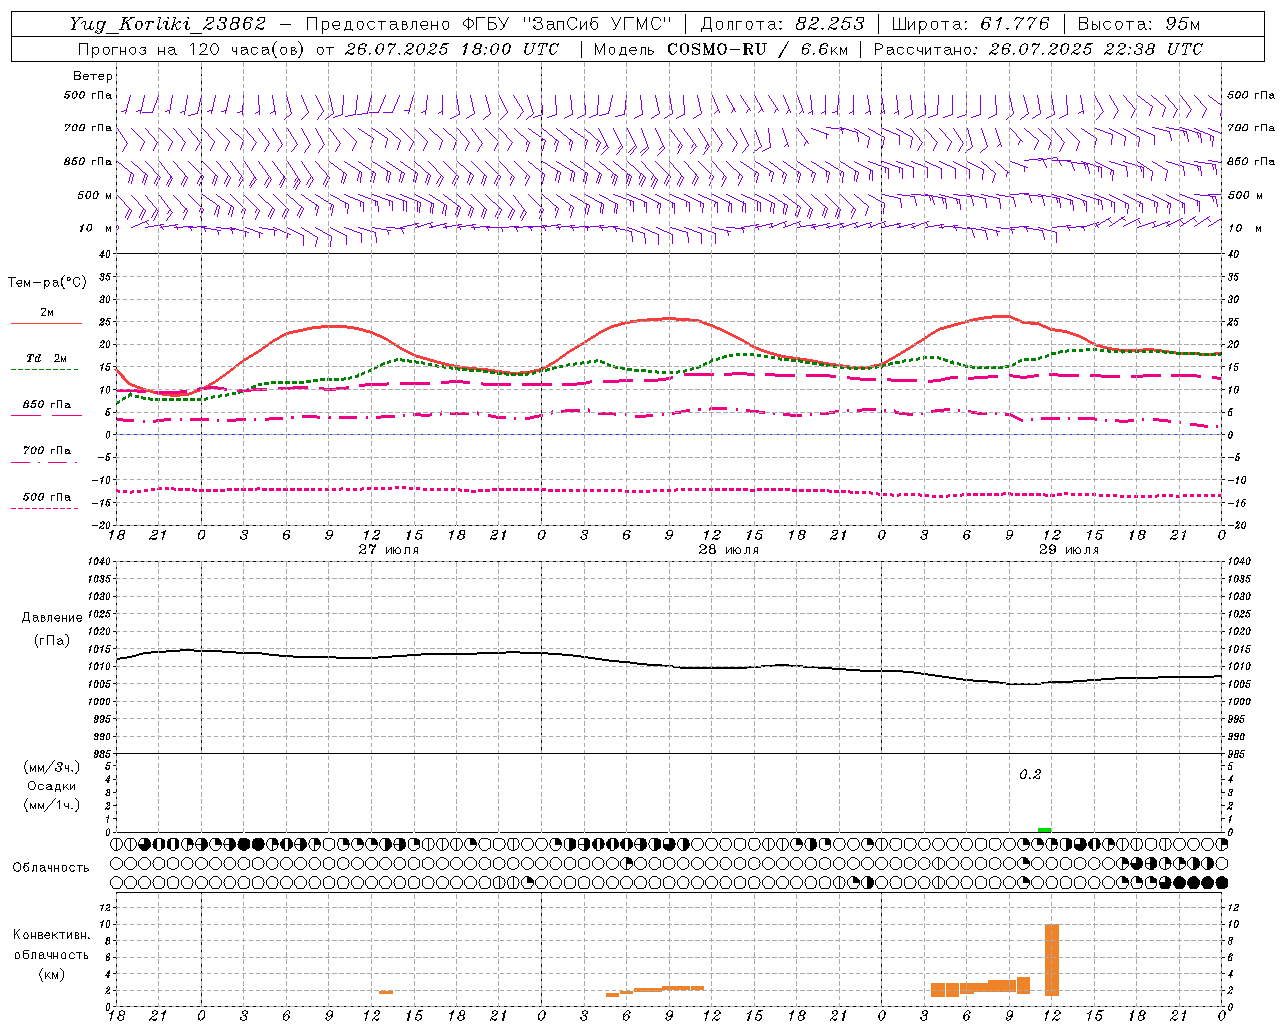Screen dimensions: 1280x1024
Task: Click the left 700 гПа wind level label
Action: (88, 128)
